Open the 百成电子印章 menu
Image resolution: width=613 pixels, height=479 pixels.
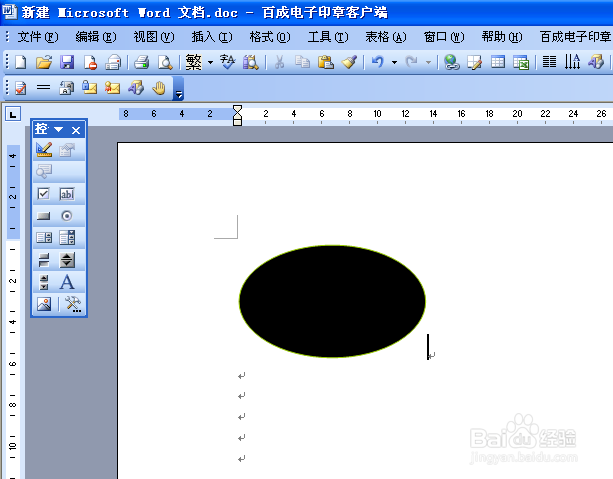coord(575,37)
